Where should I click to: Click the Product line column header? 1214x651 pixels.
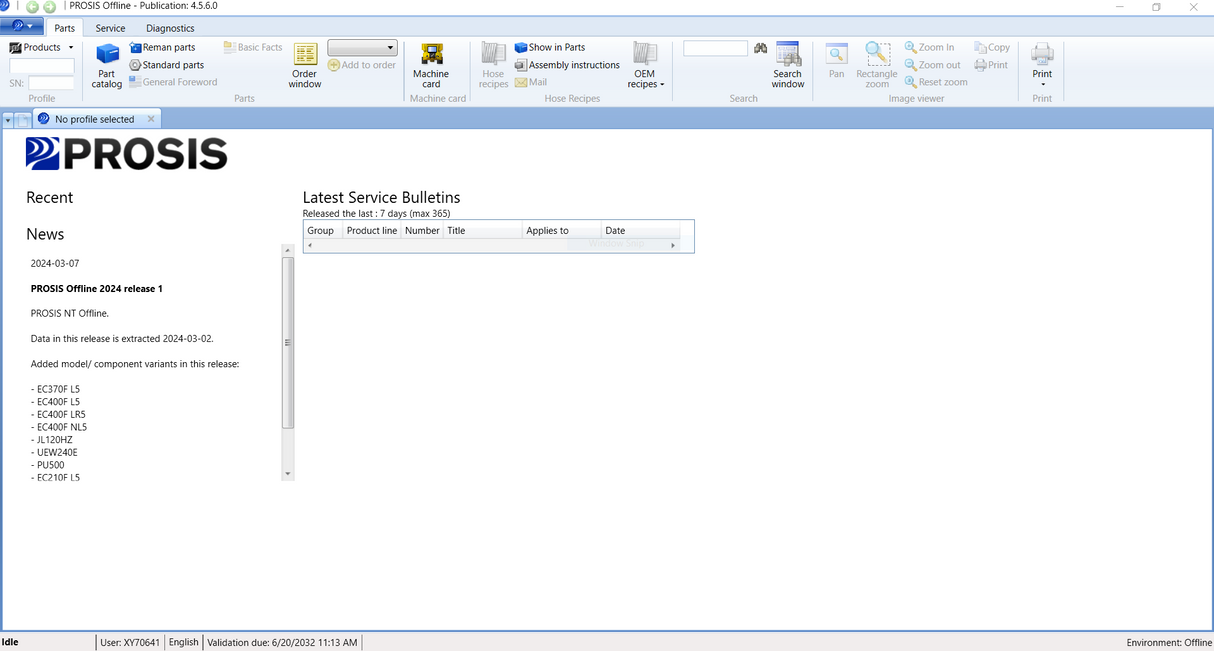(371, 231)
